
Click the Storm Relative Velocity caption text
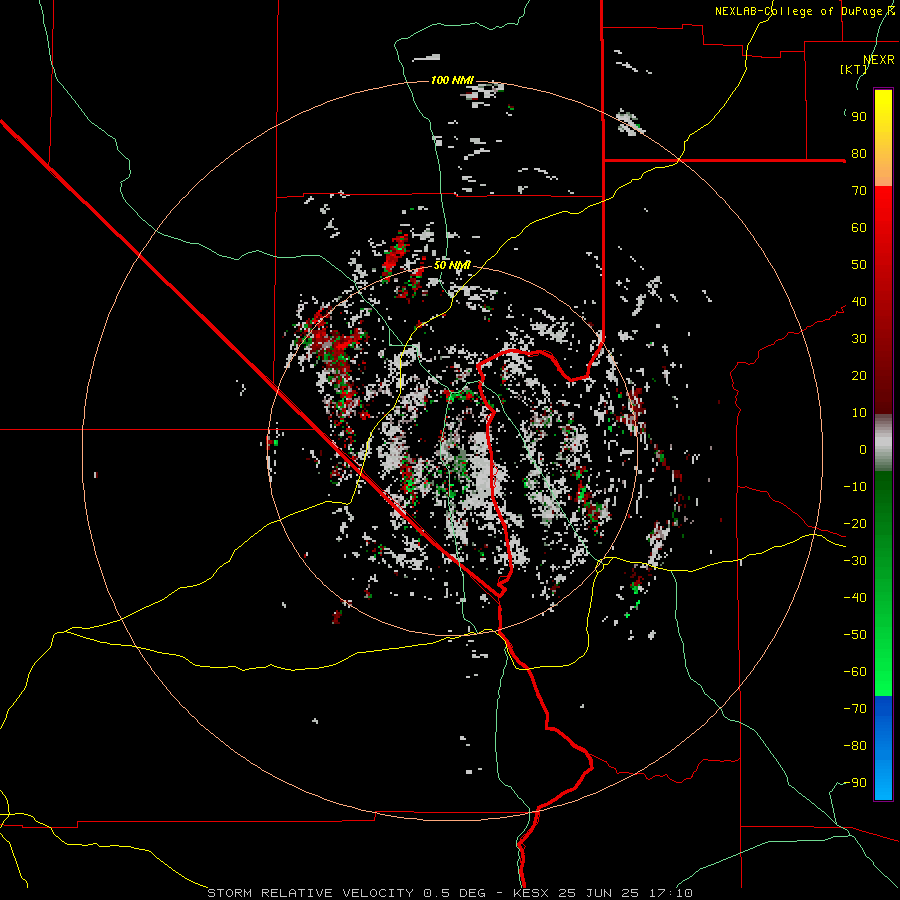449,893
